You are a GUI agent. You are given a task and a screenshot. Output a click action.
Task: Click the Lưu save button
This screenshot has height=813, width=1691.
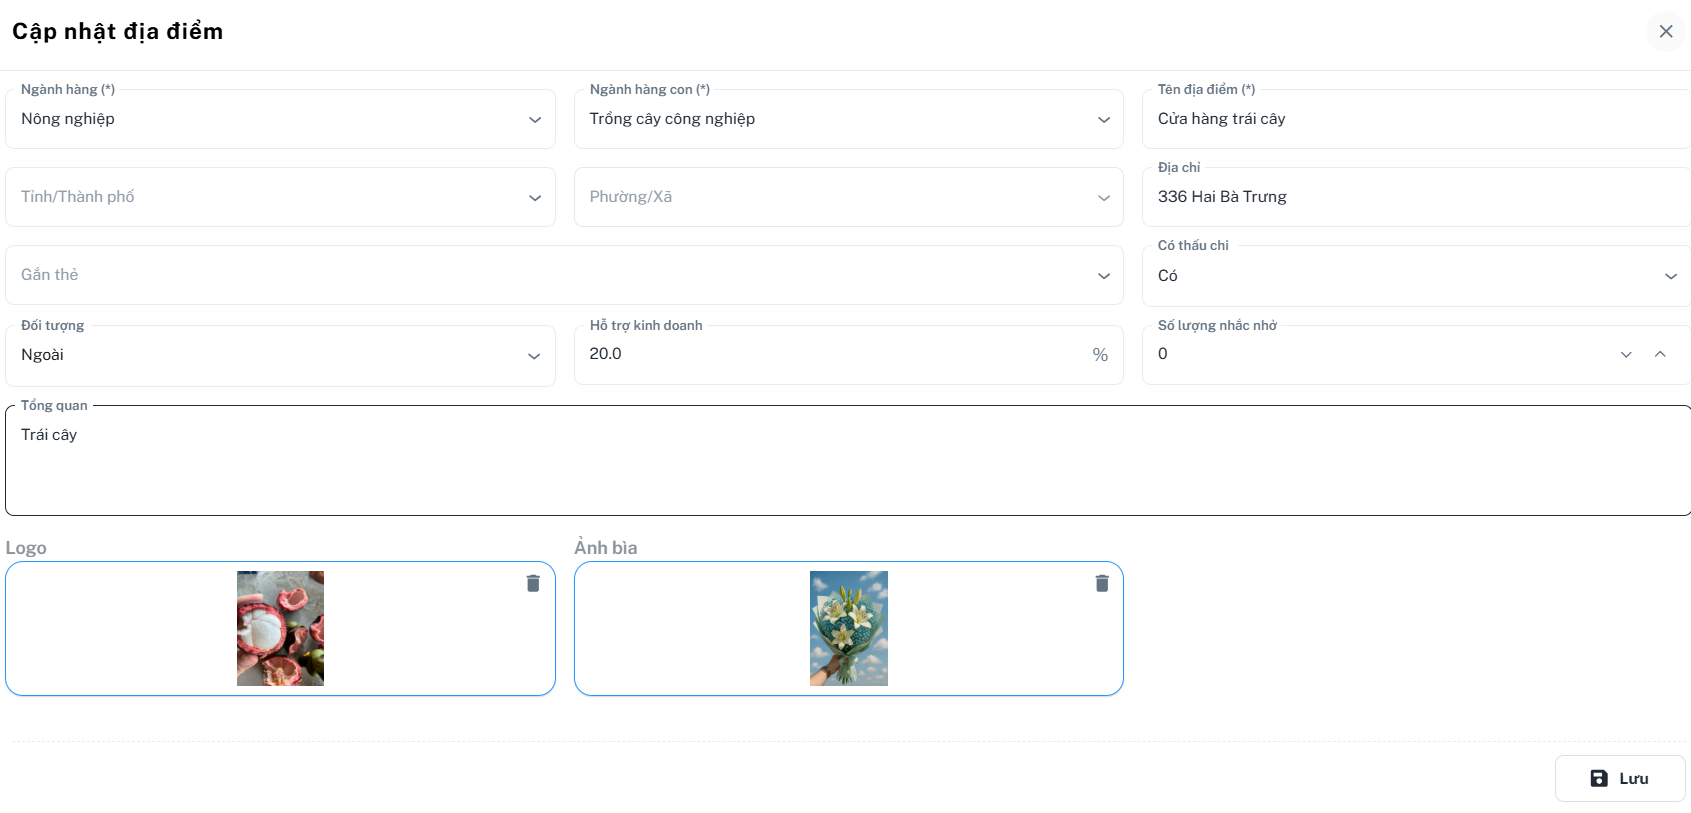coord(1619,778)
